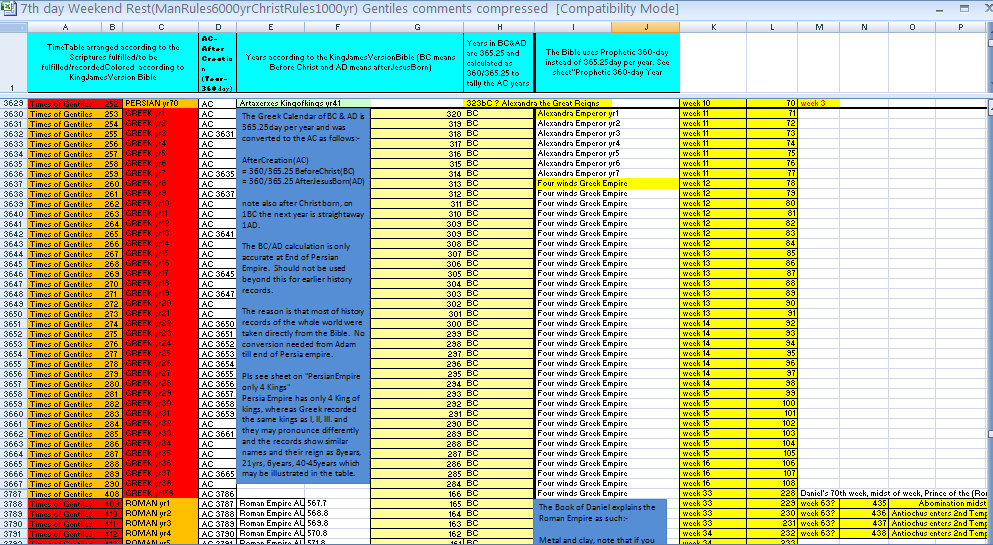Viewport: 993px width, 545px height.
Task: Click the 'Alexandra Emperor yr7' cell
Action: pos(607,173)
